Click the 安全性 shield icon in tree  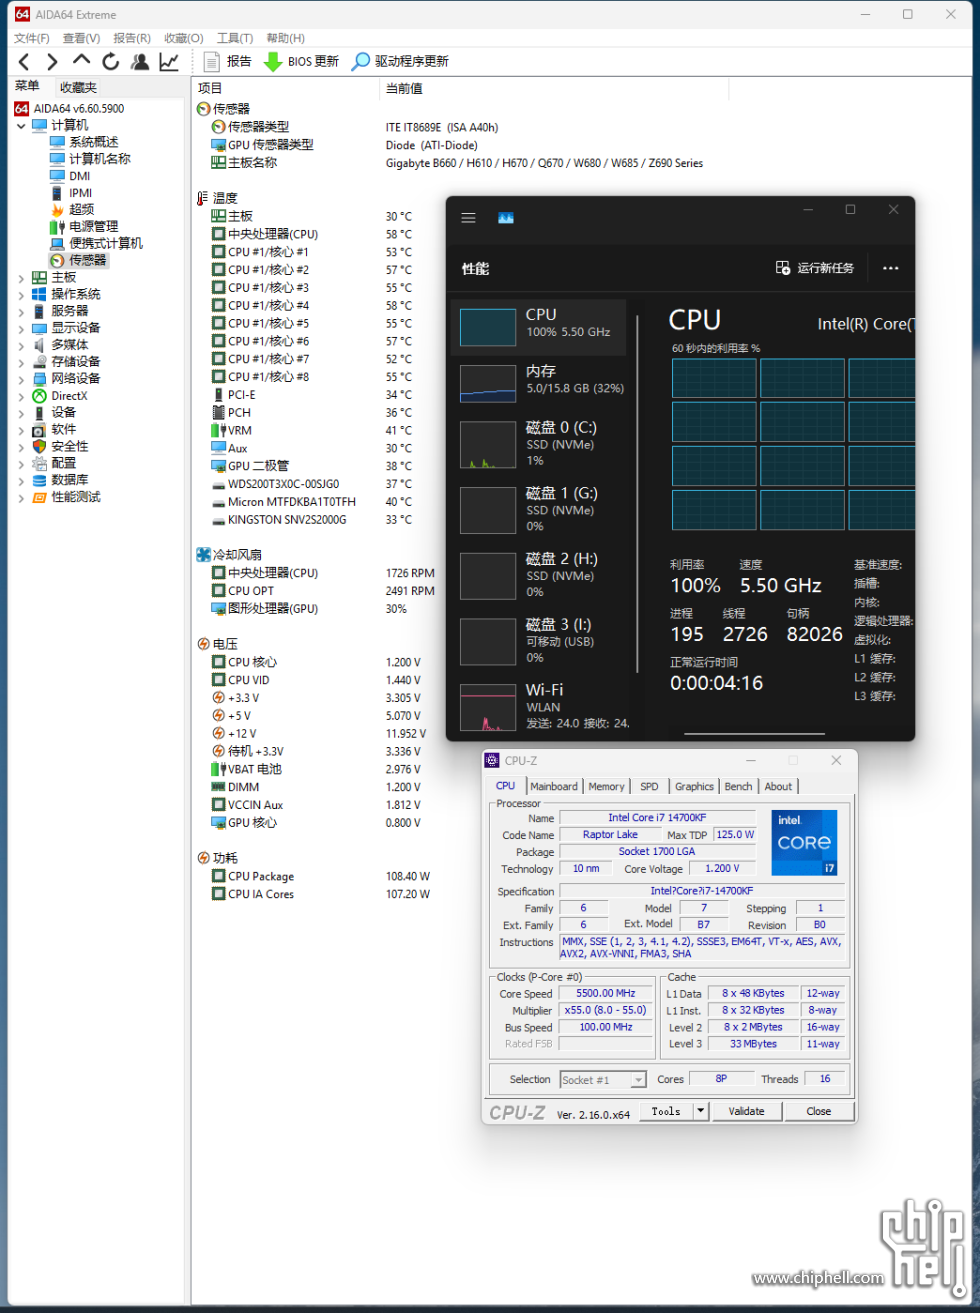(40, 446)
